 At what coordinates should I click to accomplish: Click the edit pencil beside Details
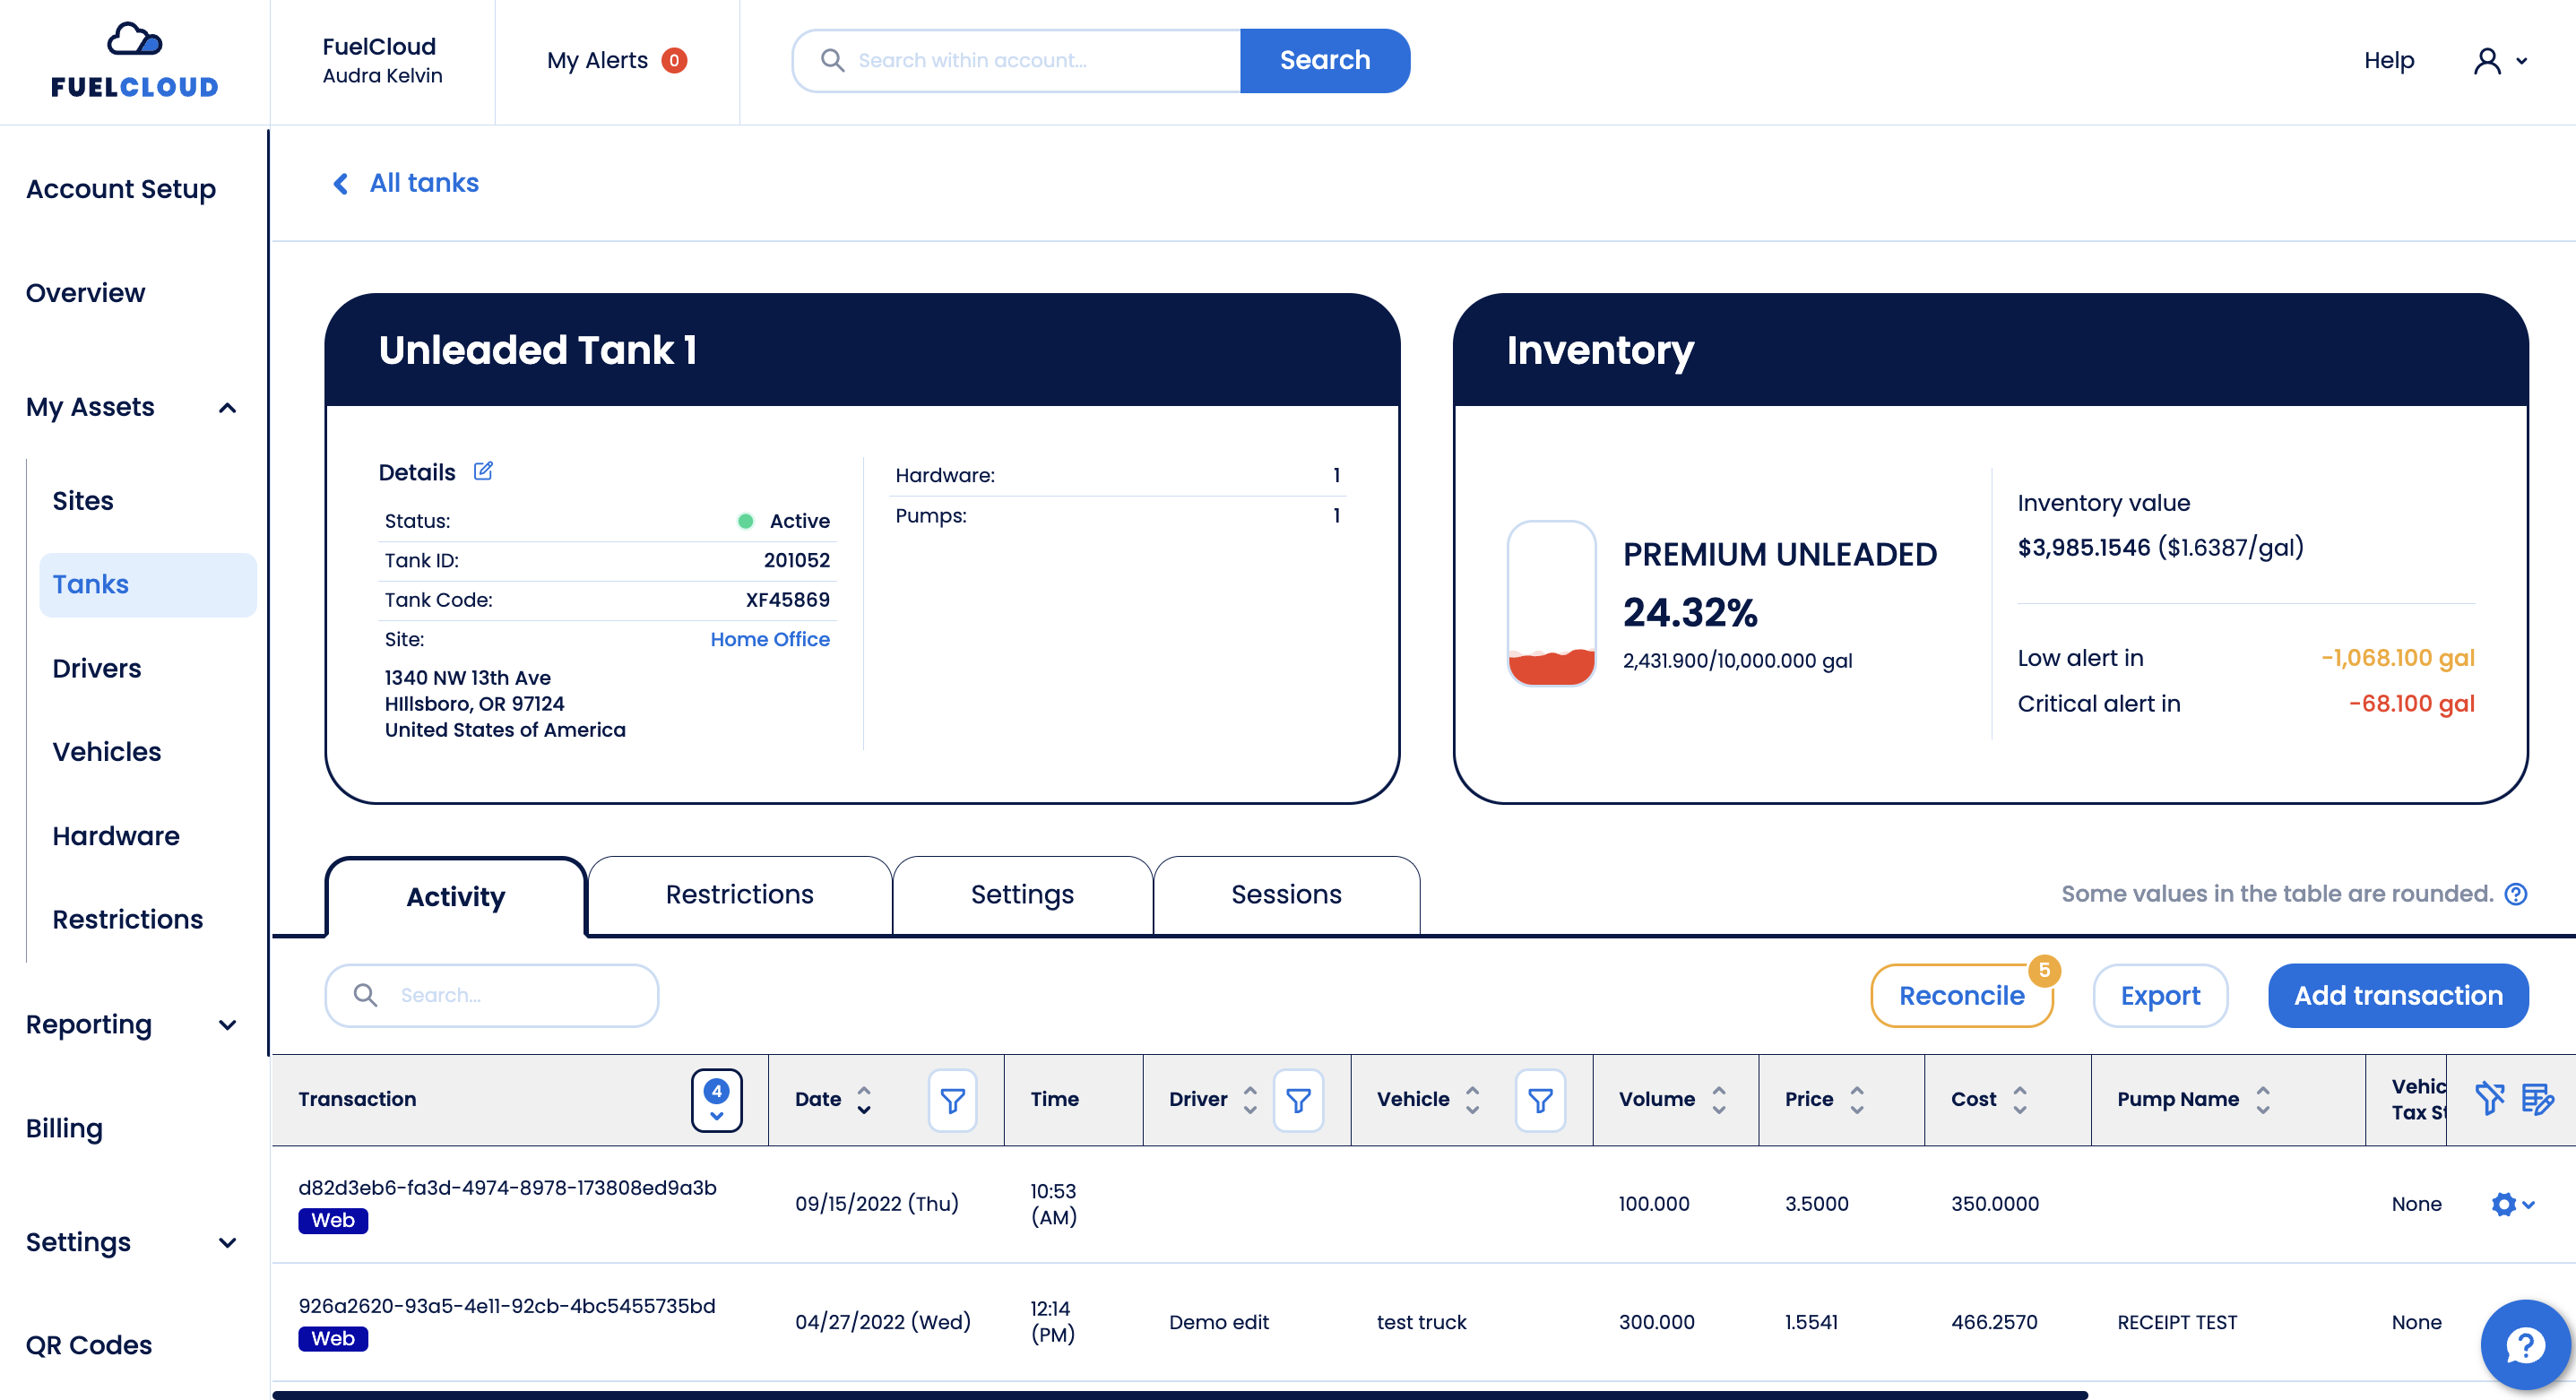tap(484, 470)
